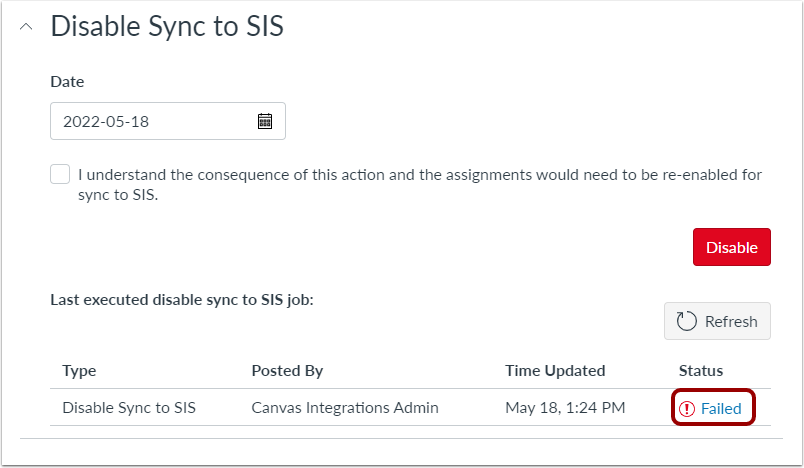Click the Disable Sync to SIS heading
The image size is (804, 468).
[x=167, y=27]
